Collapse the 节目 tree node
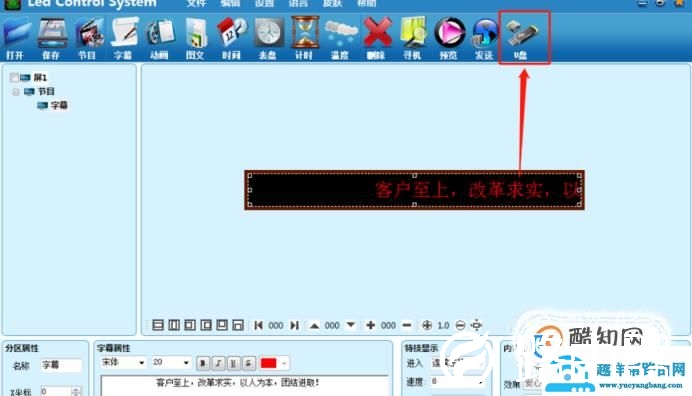Viewport: 692px width, 396px height. [16, 92]
